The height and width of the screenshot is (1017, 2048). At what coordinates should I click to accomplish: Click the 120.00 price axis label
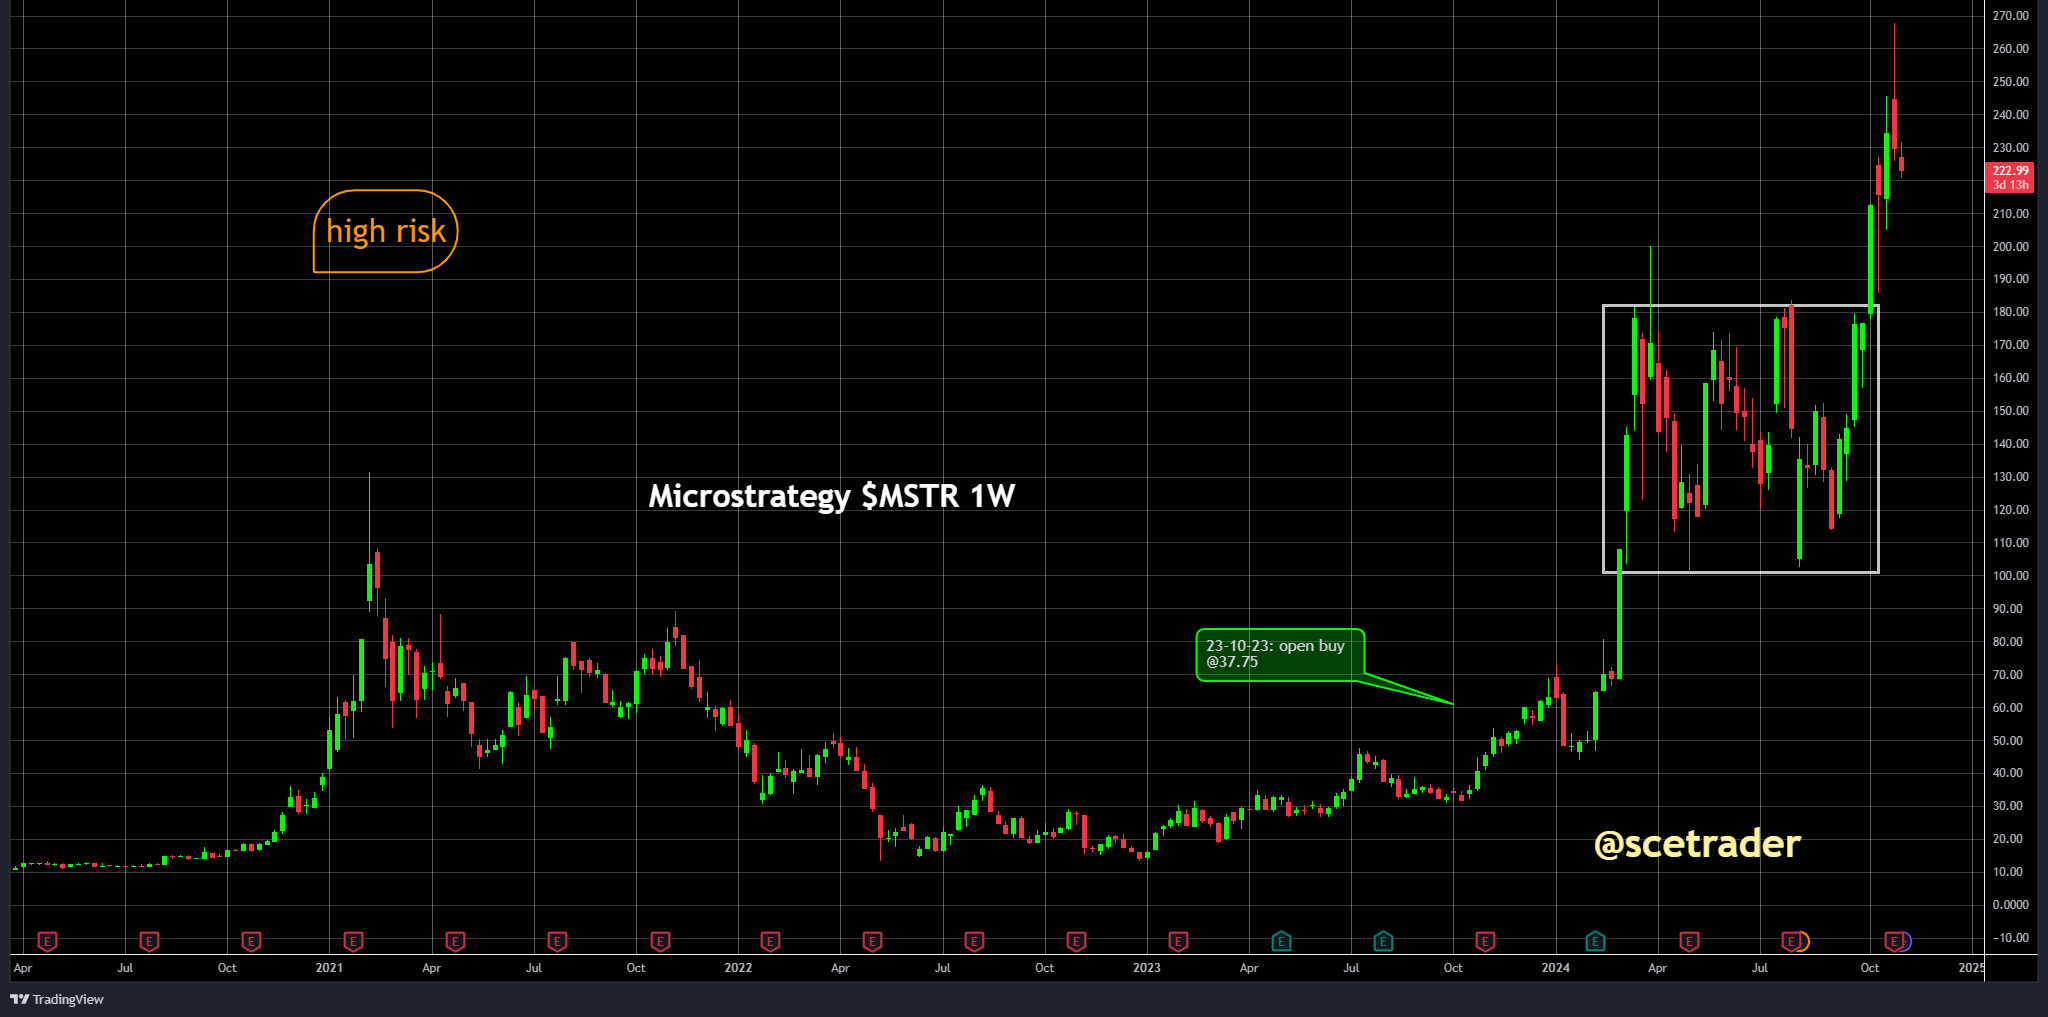tap(2011, 510)
